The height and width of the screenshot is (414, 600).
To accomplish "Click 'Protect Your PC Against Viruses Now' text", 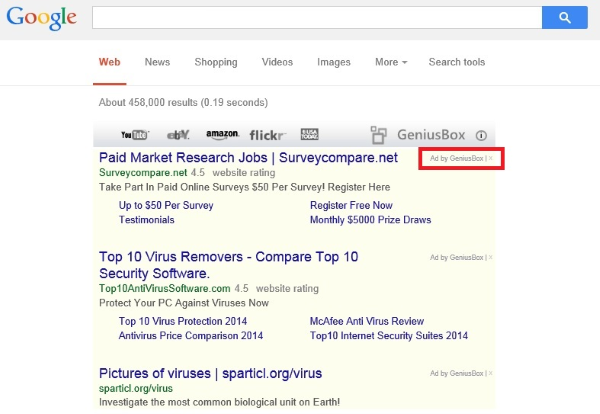I will click(x=184, y=303).
